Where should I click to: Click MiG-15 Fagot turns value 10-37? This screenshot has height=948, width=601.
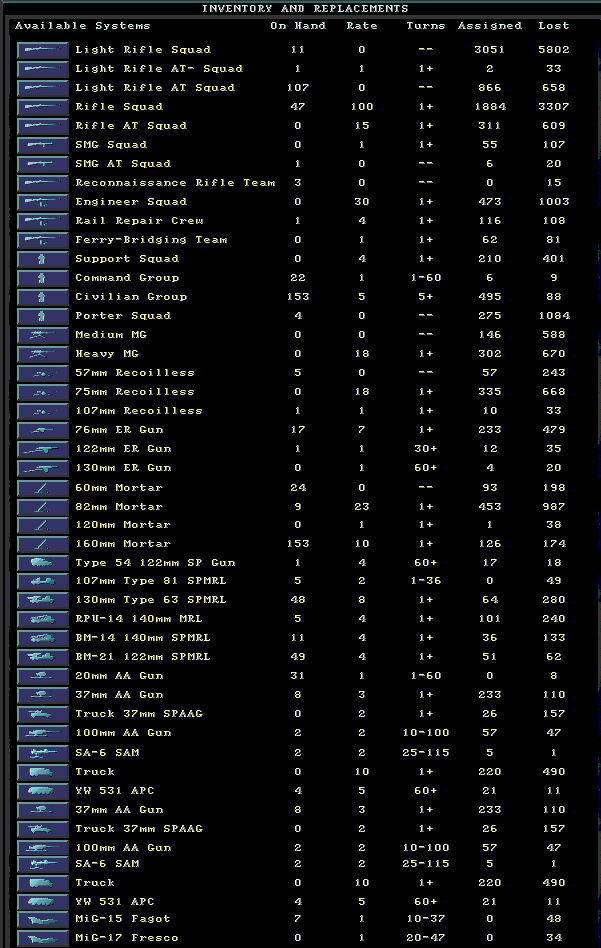tap(426, 919)
